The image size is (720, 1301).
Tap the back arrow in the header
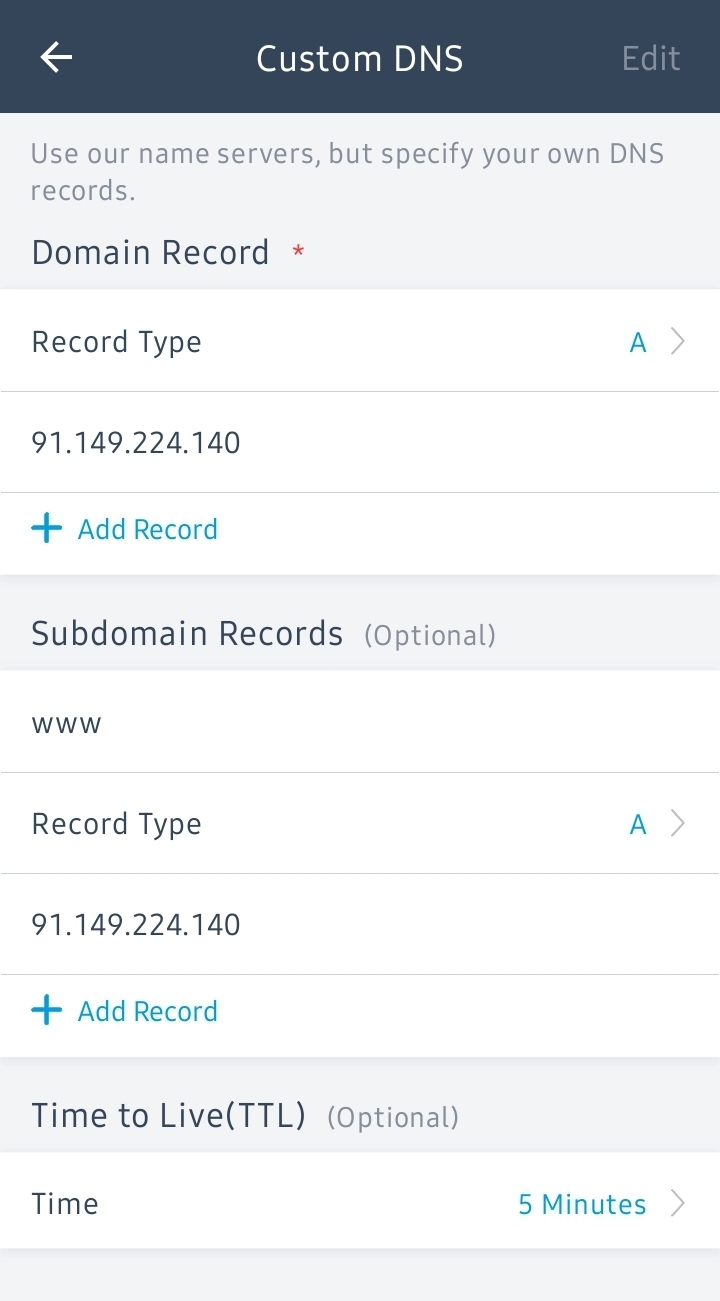(x=56, y=58)
